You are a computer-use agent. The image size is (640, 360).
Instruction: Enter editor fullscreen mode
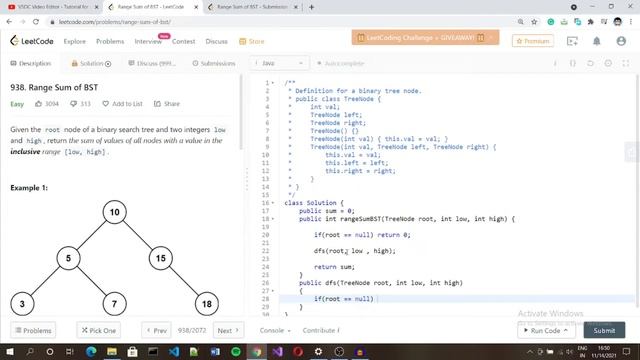click(x=626, y=63)
